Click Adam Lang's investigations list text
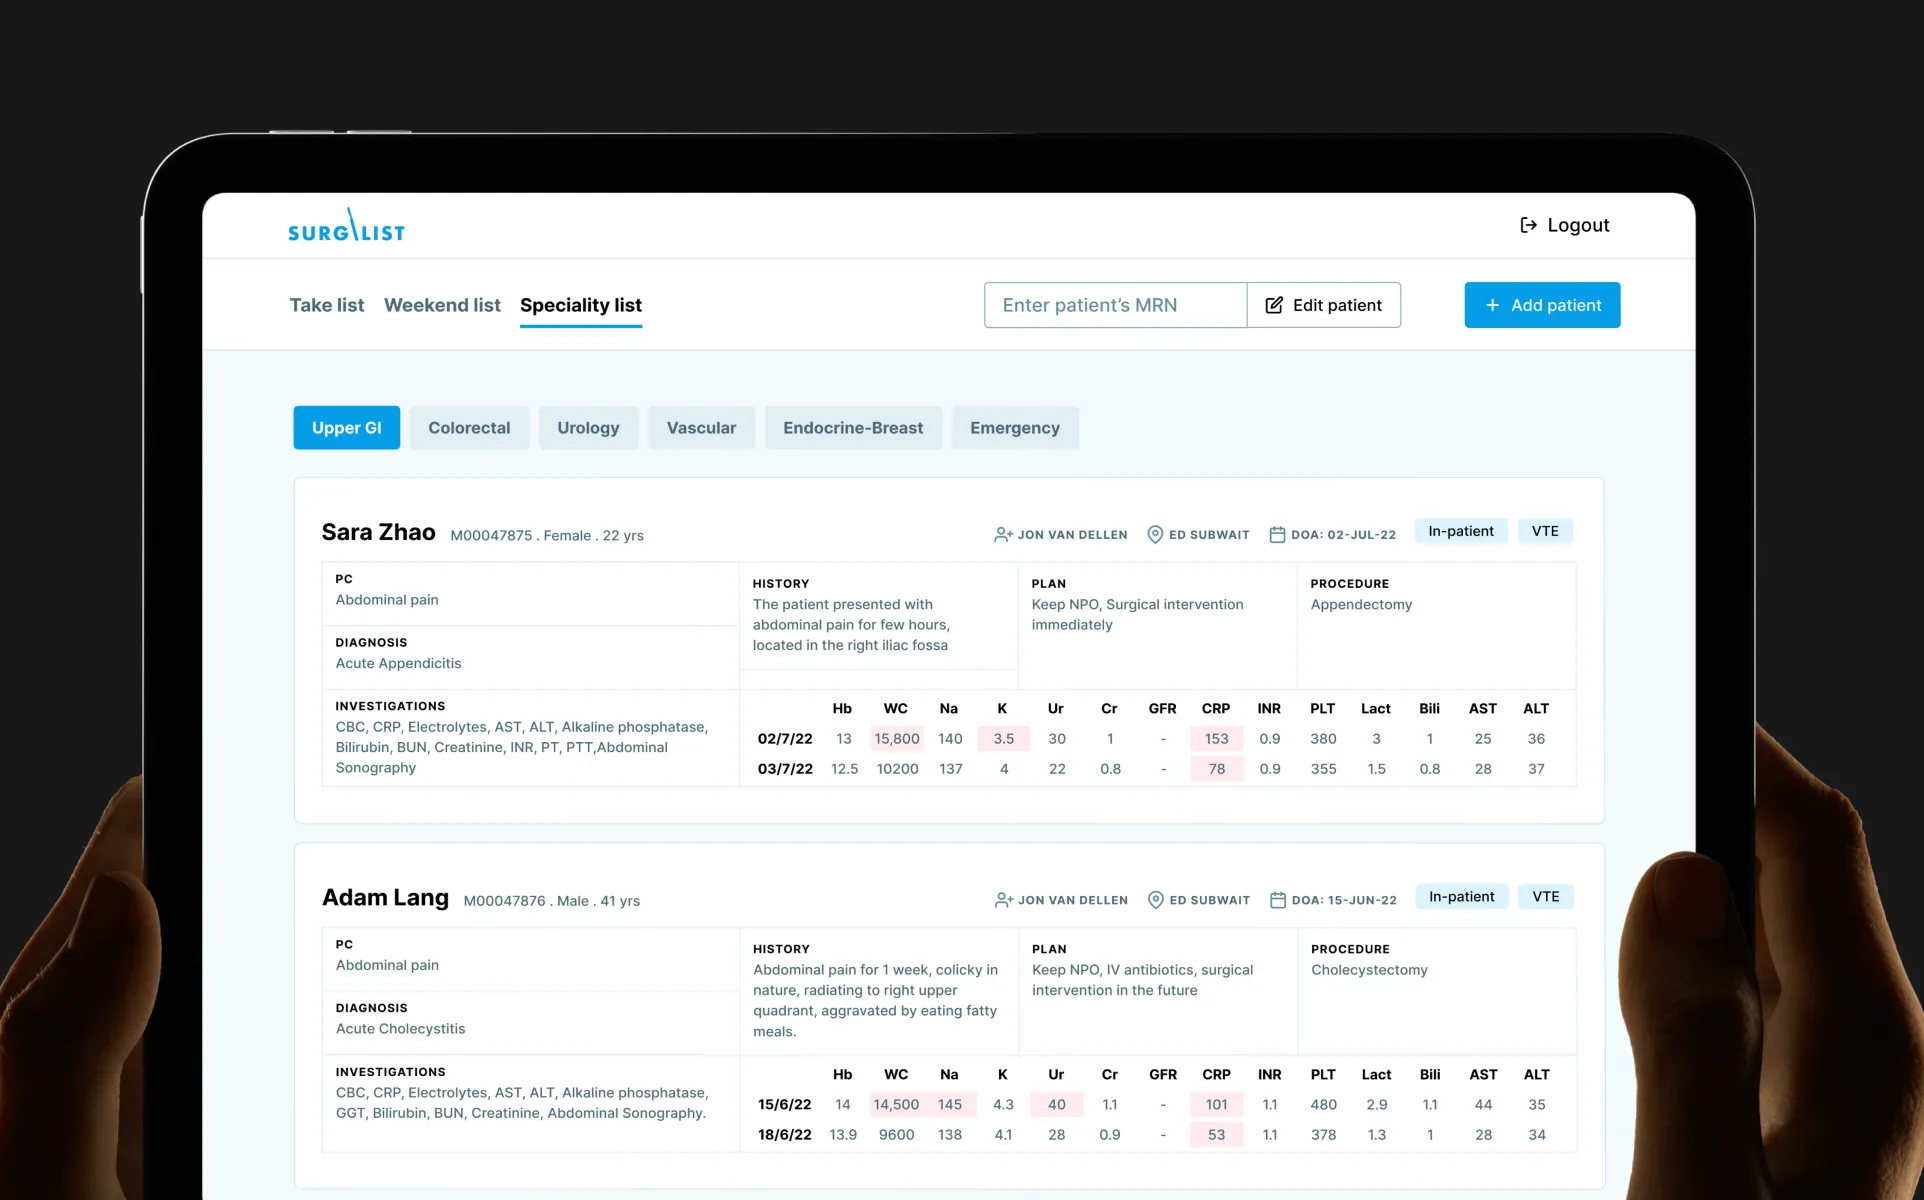1924x1200 pixels. tap(522, 1103)
